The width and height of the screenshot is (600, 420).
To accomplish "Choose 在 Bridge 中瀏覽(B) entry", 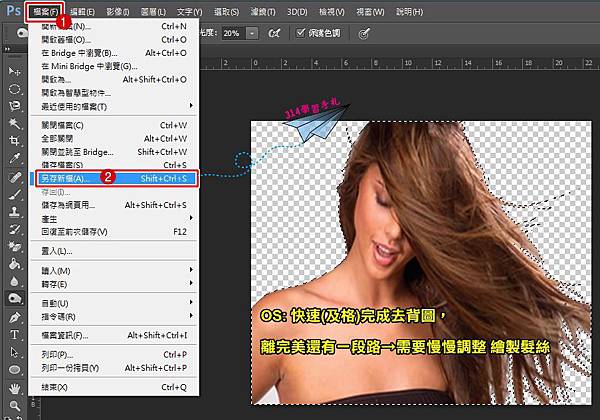I will coord(114,53).
